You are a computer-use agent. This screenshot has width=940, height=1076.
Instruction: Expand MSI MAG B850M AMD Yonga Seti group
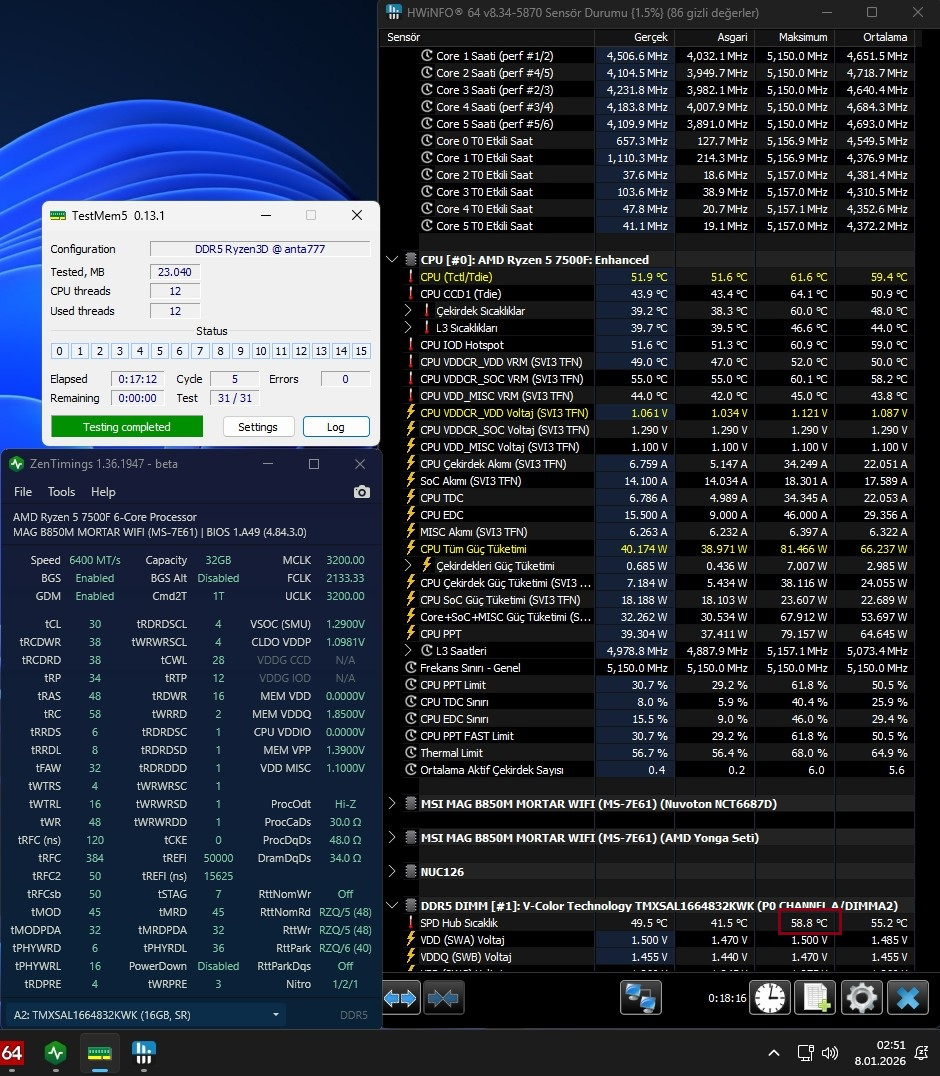[392, 837]
